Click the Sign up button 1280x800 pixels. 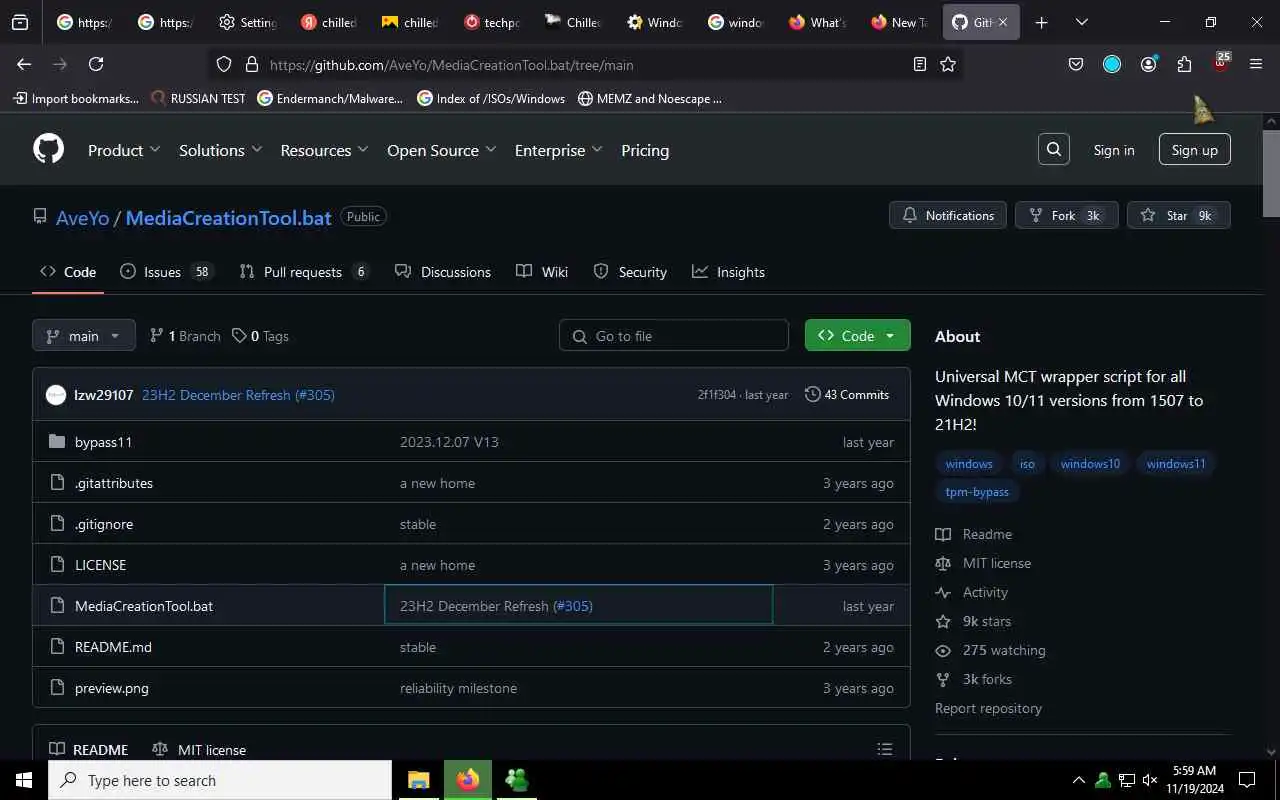[x=1194, y=150]
